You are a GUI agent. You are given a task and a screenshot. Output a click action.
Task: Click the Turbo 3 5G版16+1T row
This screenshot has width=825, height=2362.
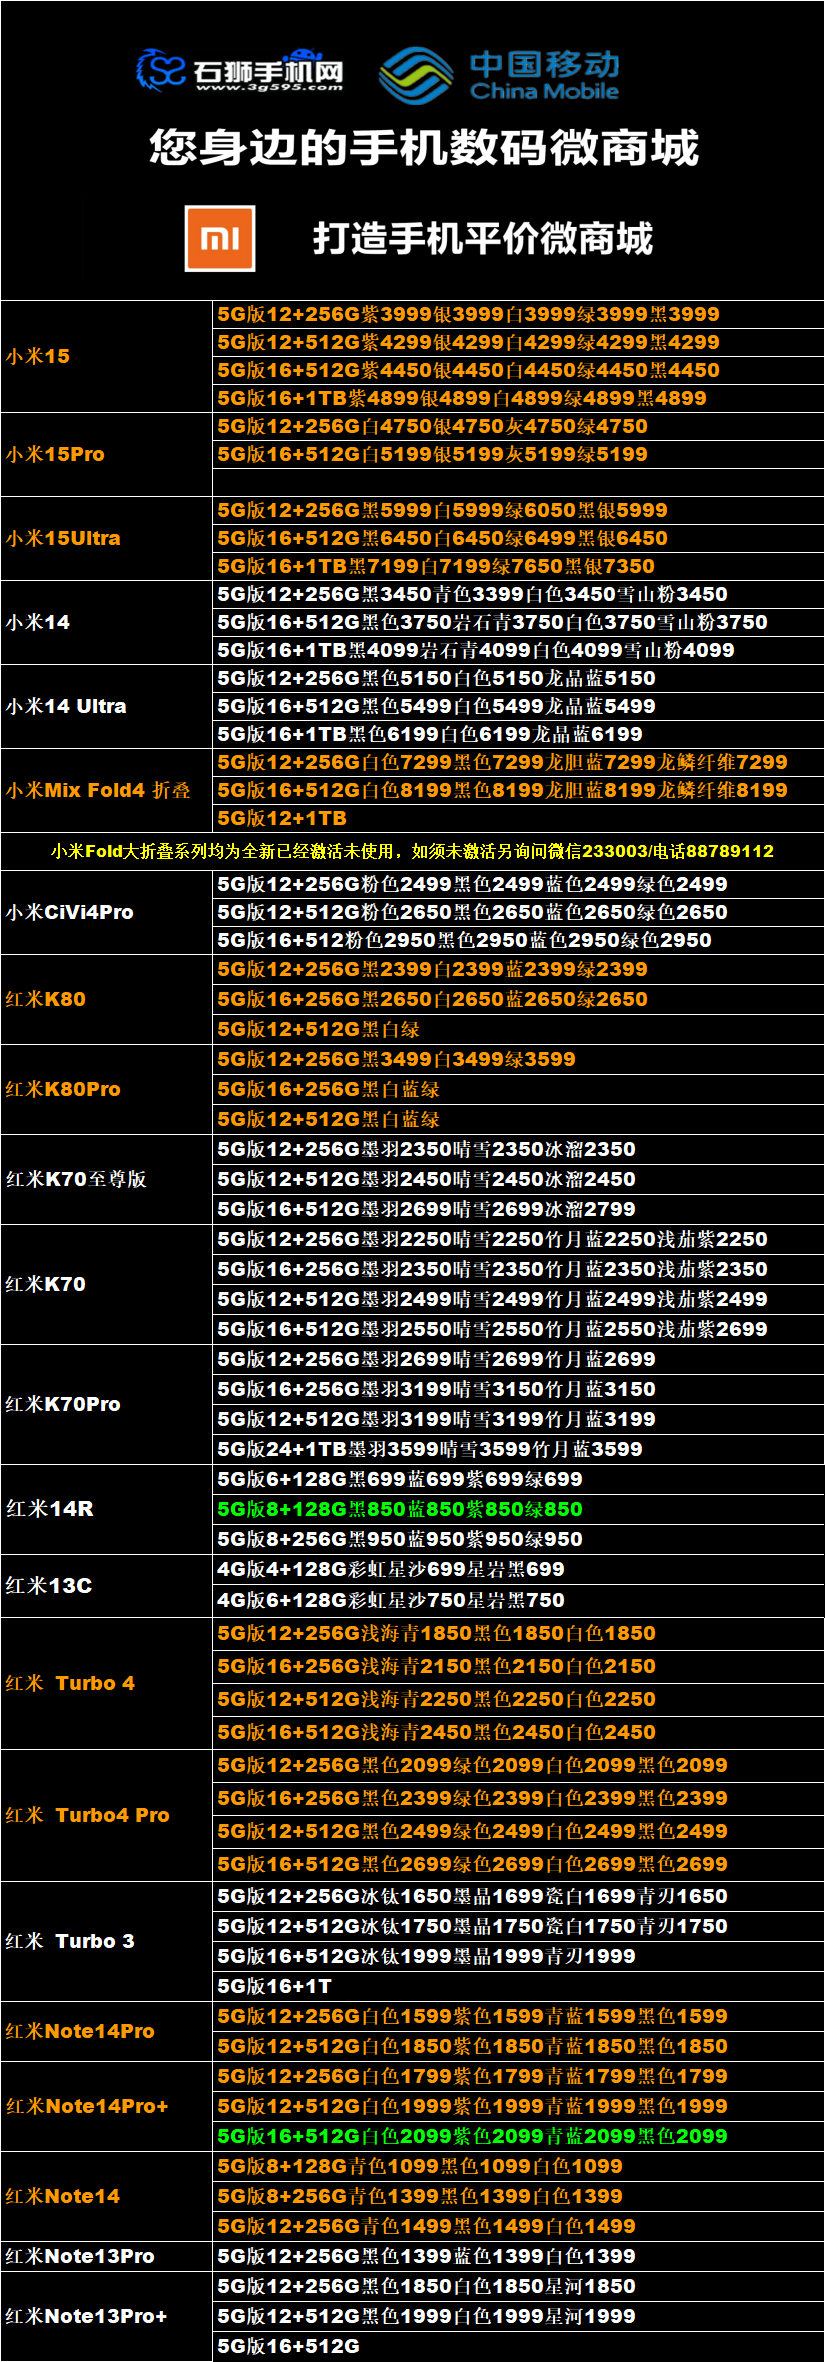pyautogui.click(x=518, y=1986)
